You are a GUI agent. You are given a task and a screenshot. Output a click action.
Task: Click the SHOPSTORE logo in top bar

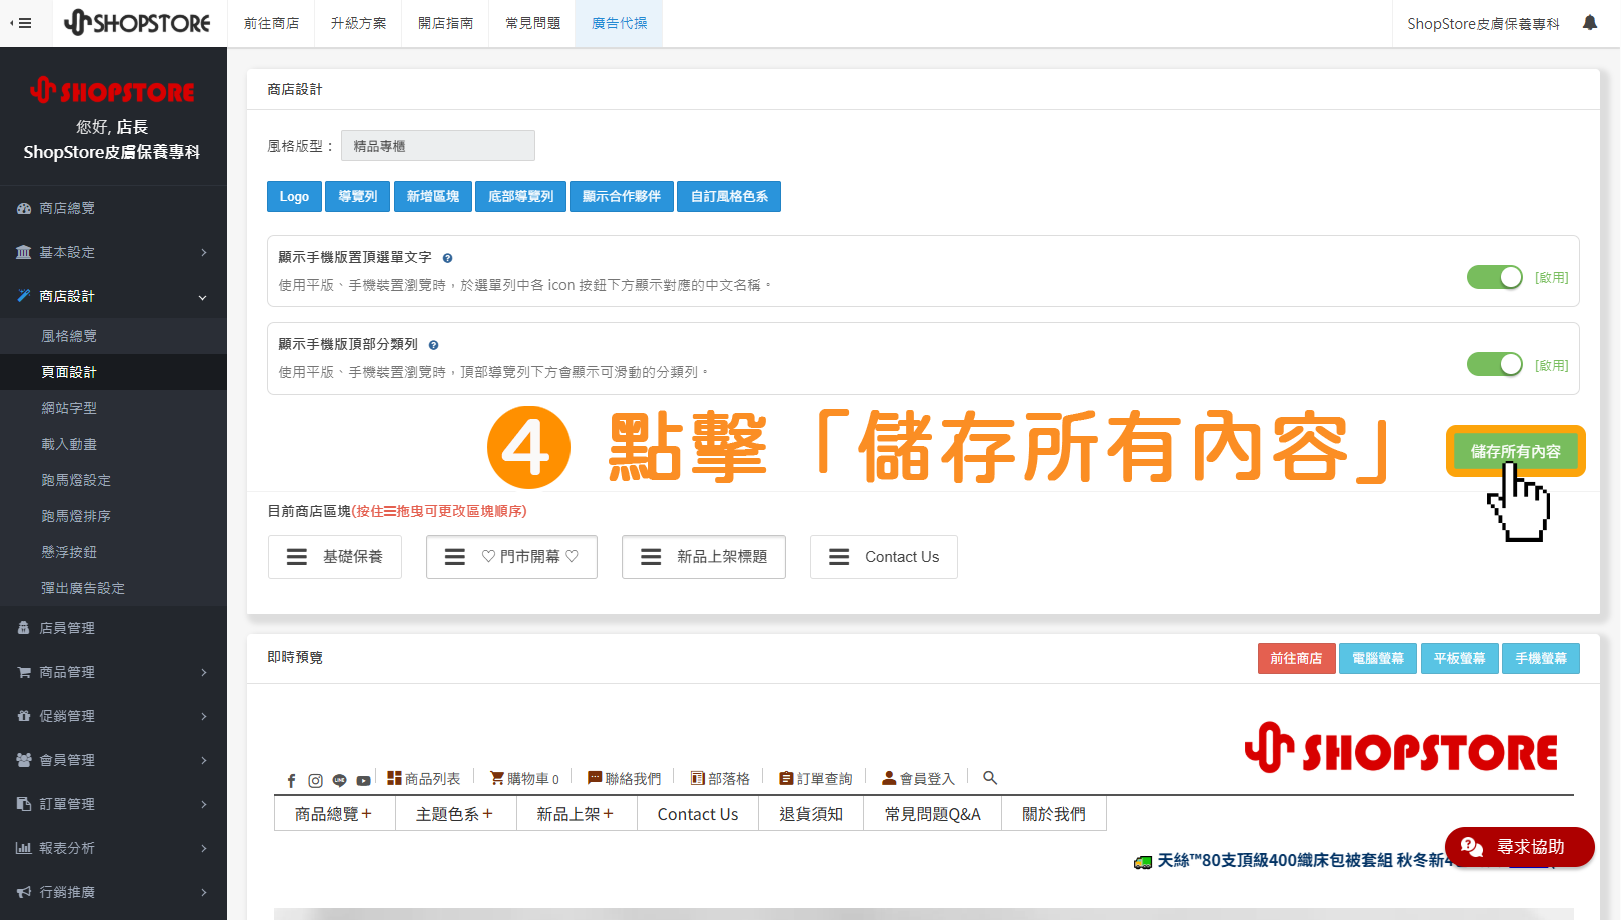point(137,22)
